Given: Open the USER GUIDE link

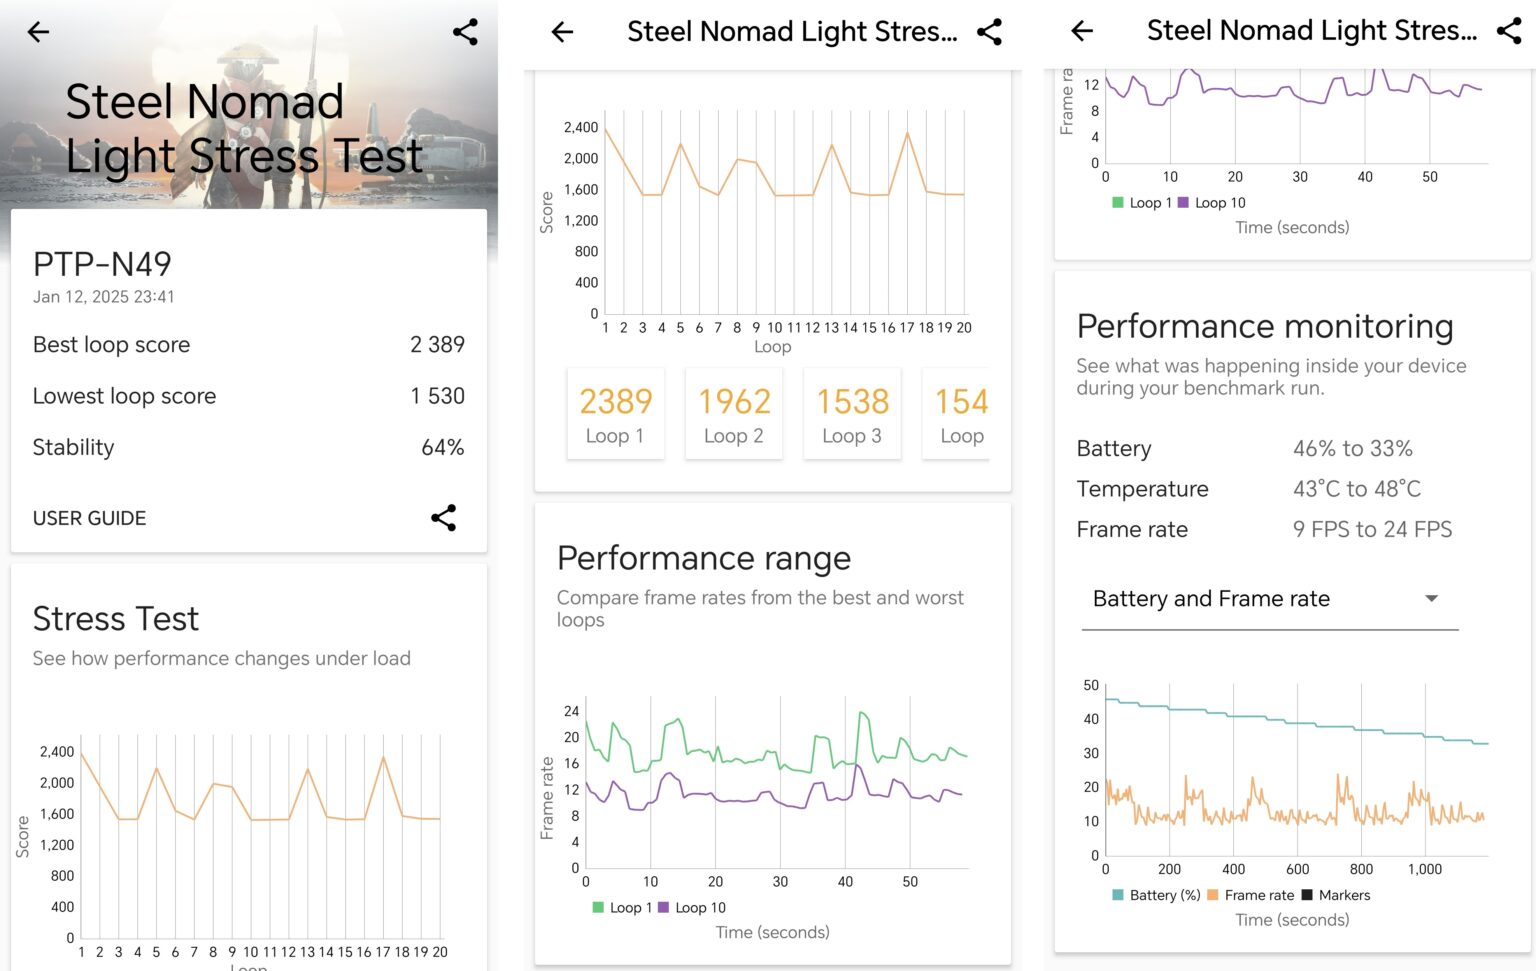Looking at the screenshot, I should tap(89, 518).
